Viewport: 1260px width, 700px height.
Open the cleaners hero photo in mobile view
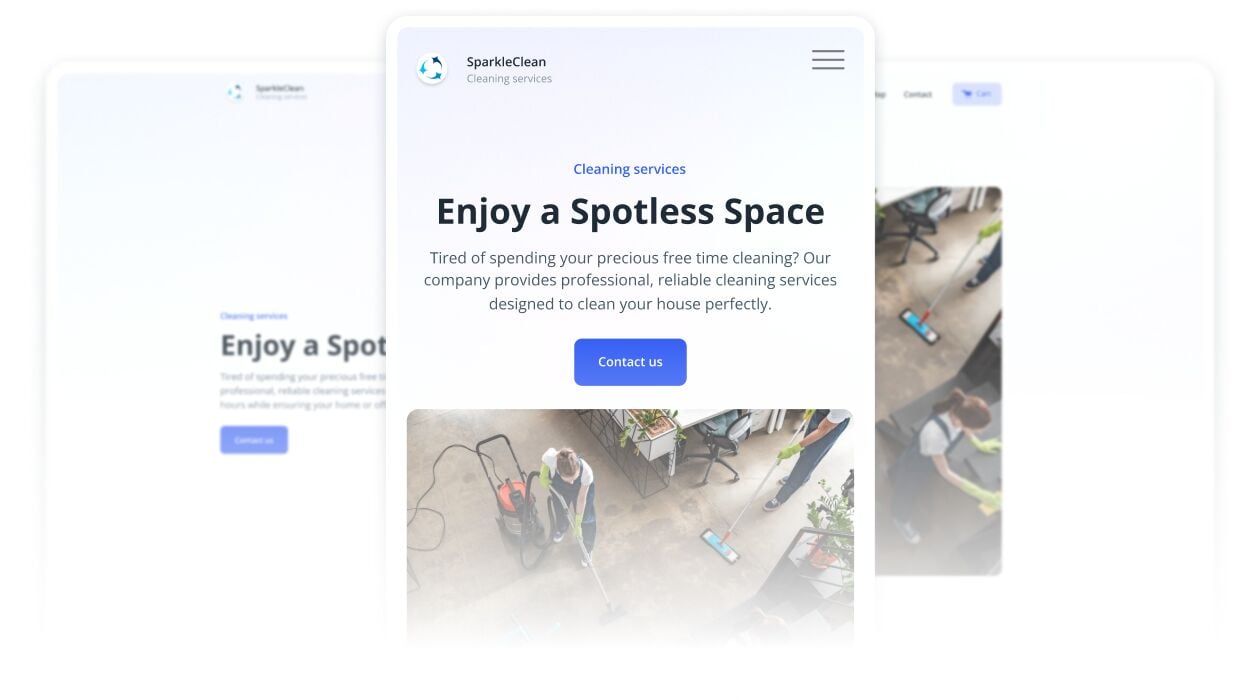coord(630,527)
